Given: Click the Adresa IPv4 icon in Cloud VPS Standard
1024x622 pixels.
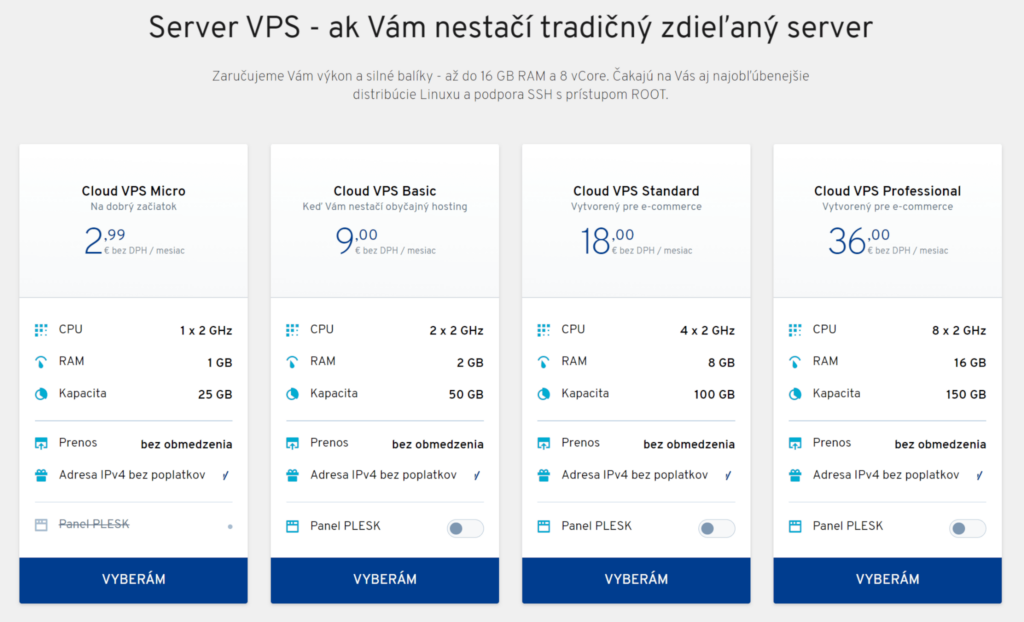Looking at the screenshot, I should 544,476.
